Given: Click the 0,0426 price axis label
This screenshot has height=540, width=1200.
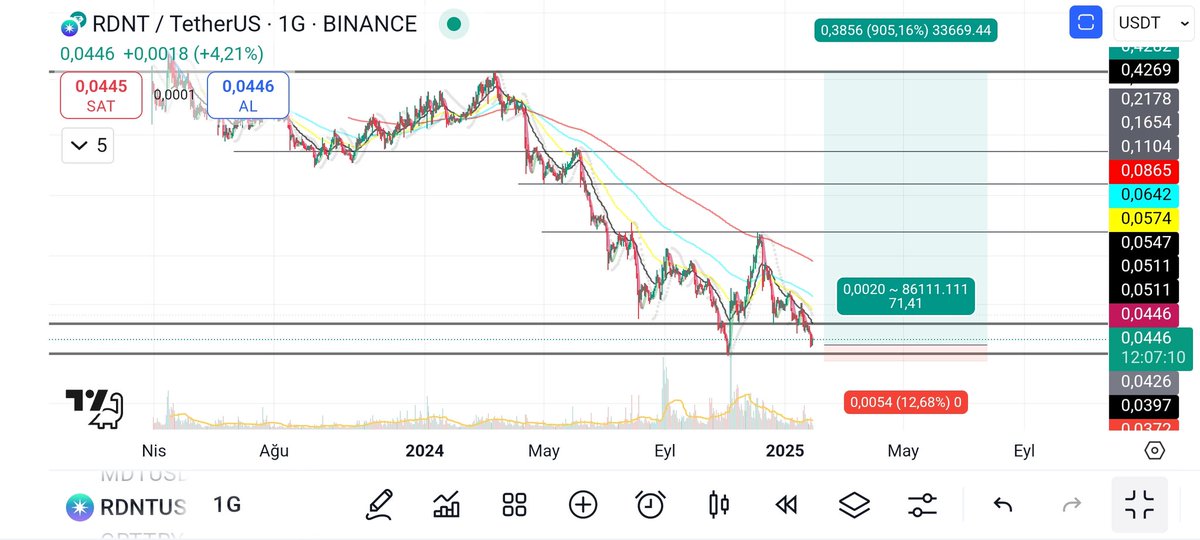Looking at the screenshot, I should (1145, 381).
